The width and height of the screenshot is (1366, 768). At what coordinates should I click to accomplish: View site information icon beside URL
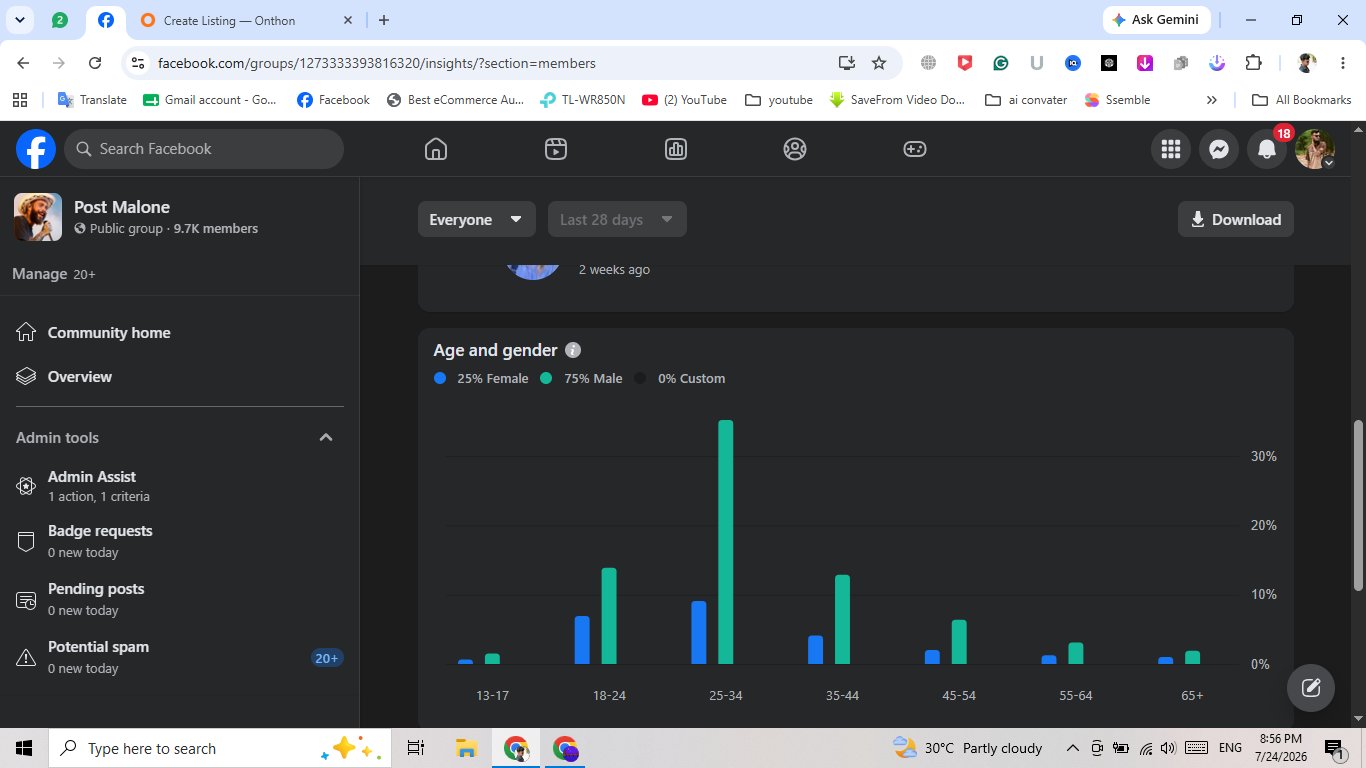138,63
